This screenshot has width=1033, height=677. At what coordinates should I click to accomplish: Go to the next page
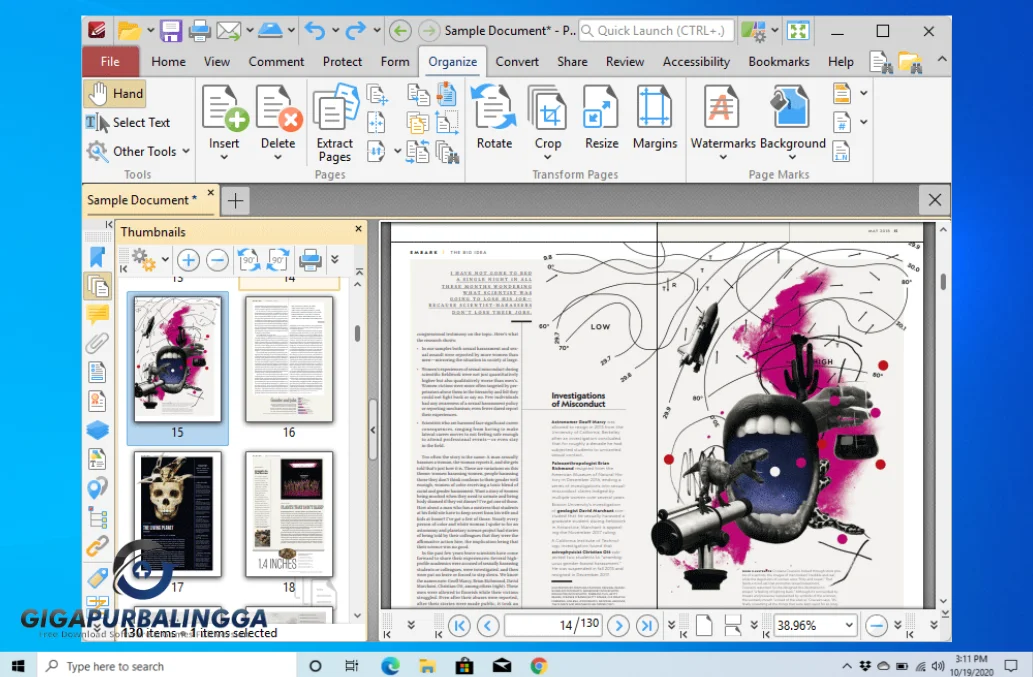click(618, 625)
